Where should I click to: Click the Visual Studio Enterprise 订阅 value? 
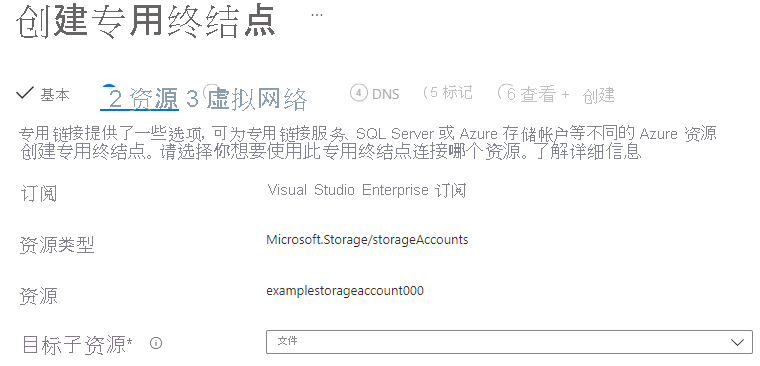366,190
